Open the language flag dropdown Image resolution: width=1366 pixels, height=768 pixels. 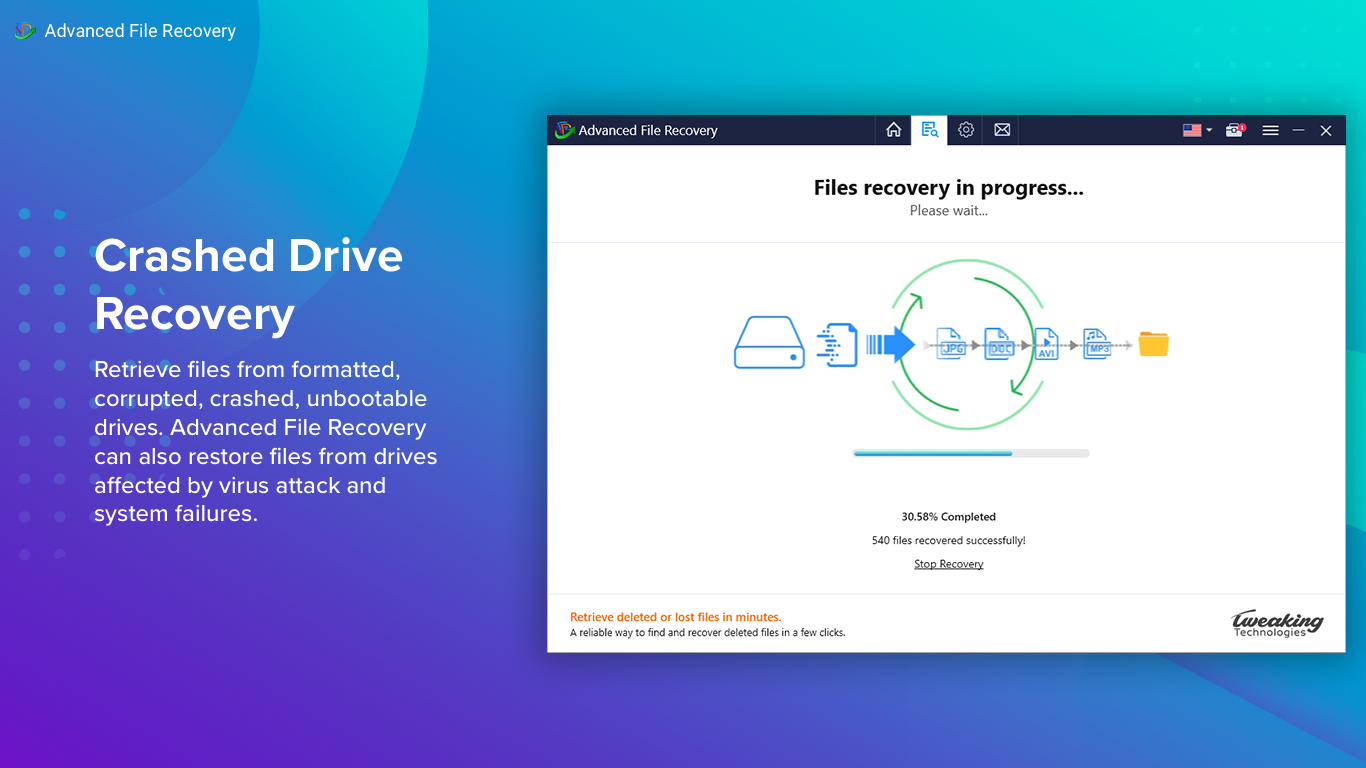1196,130
